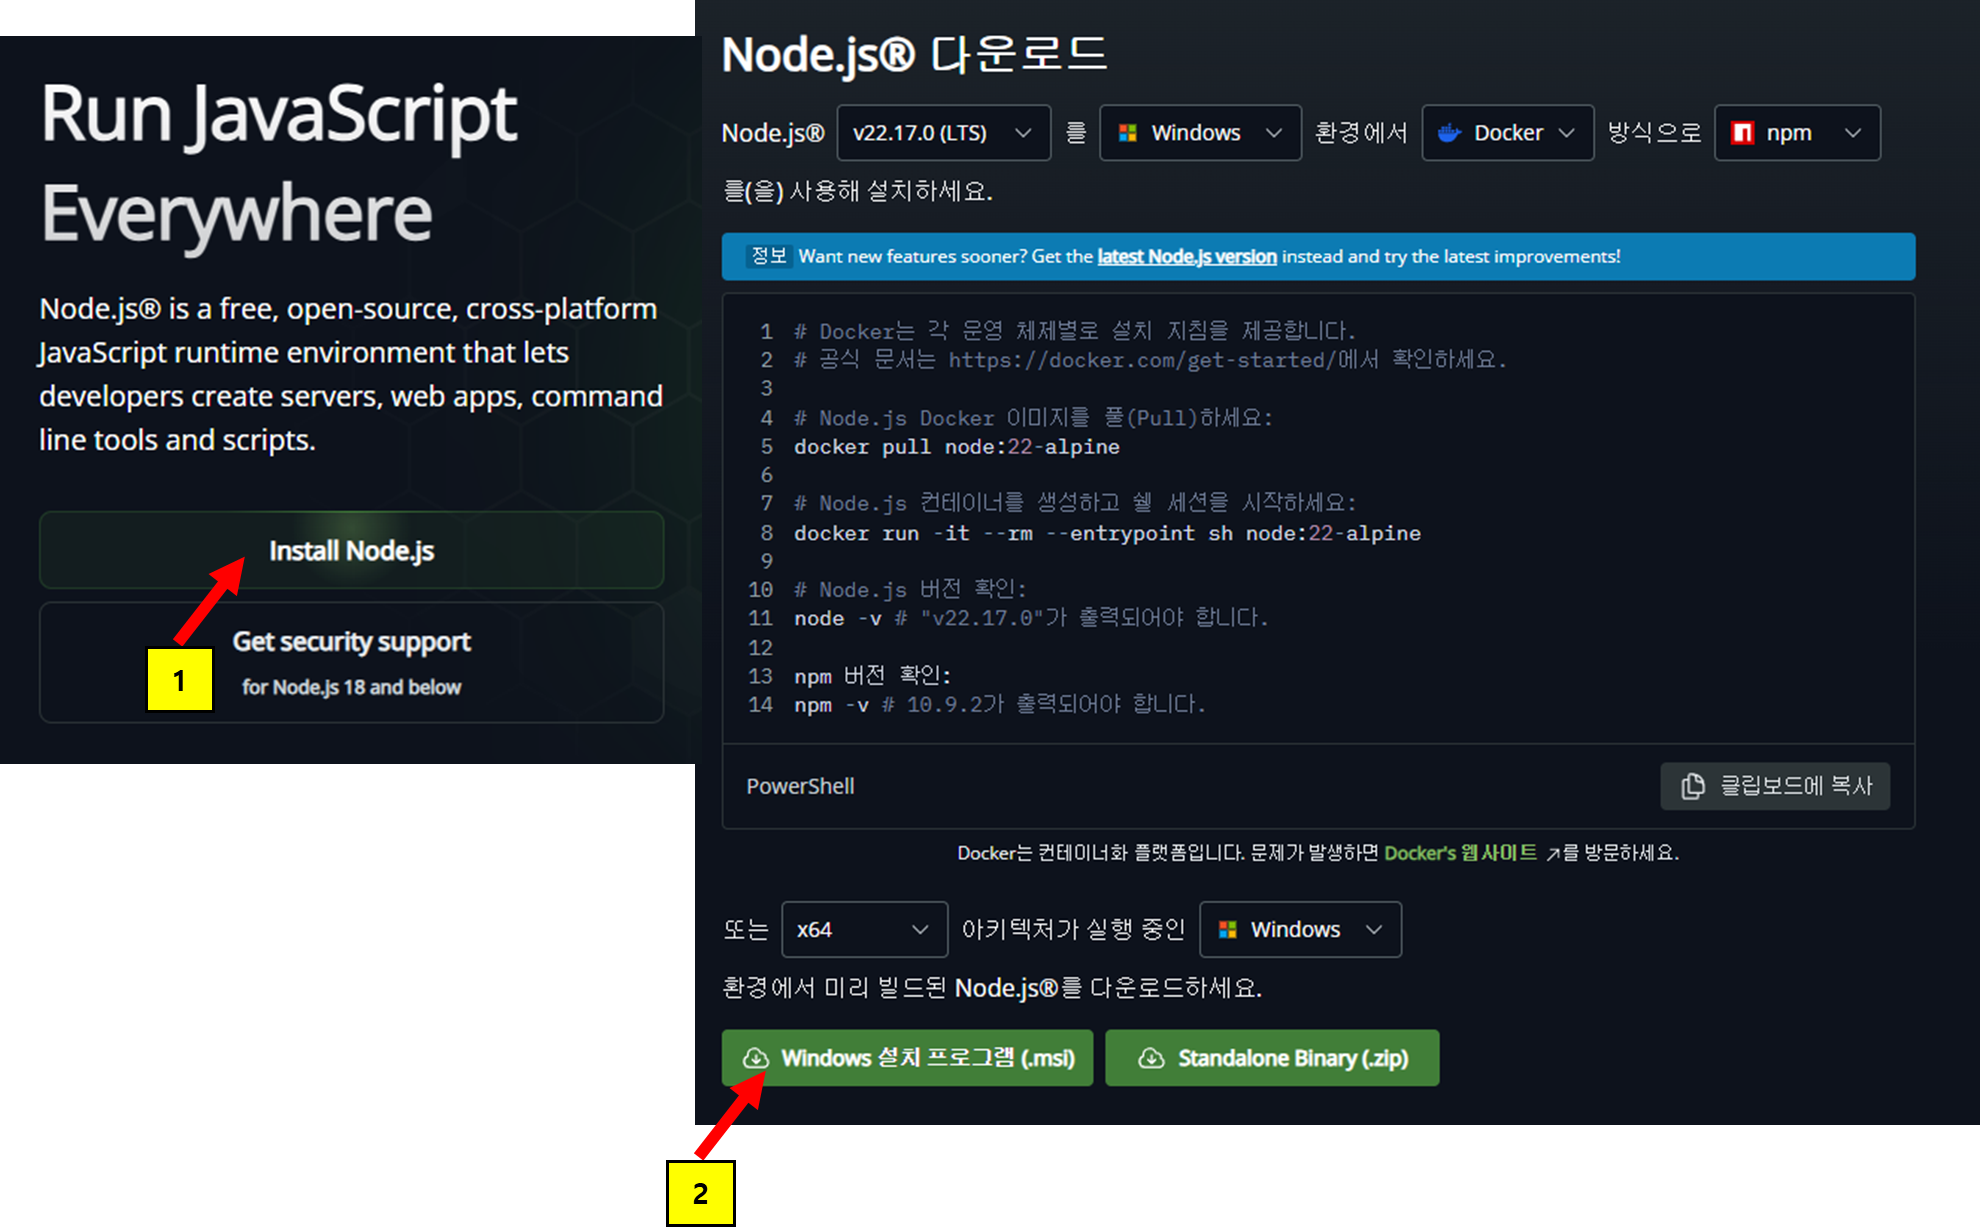Open the v22.17.0 (LTS) version dropdown
The width and height of the screenshot is (1980, 1228).
(x=943, y=133)
